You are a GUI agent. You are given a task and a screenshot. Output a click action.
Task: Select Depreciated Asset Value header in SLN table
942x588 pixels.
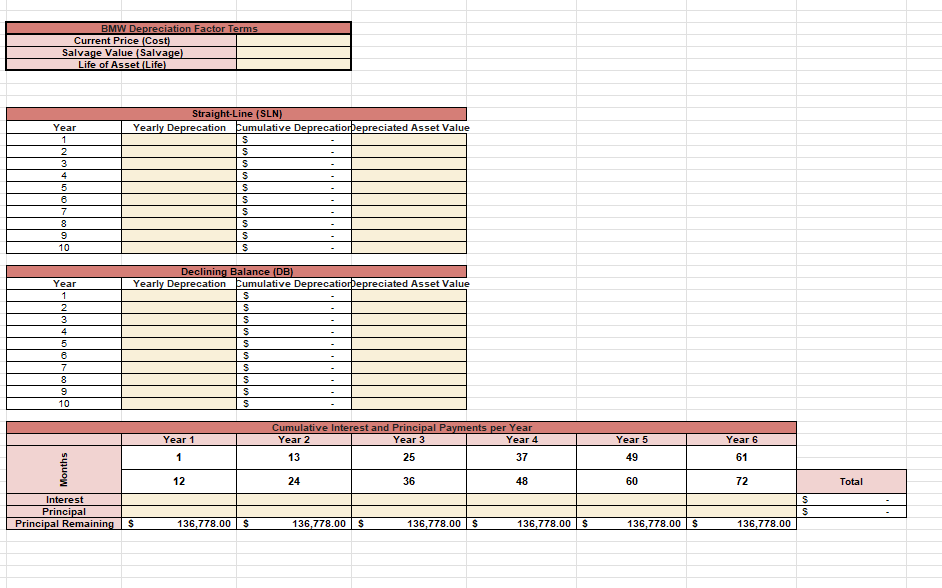[x=407, y=127]
